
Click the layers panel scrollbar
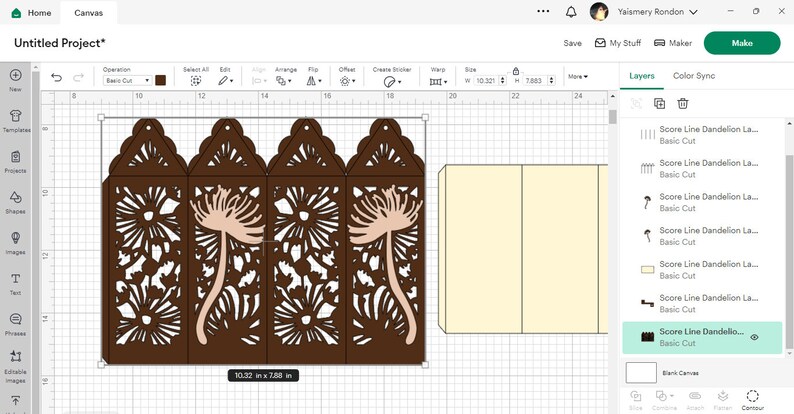click(x=789, y=251)
